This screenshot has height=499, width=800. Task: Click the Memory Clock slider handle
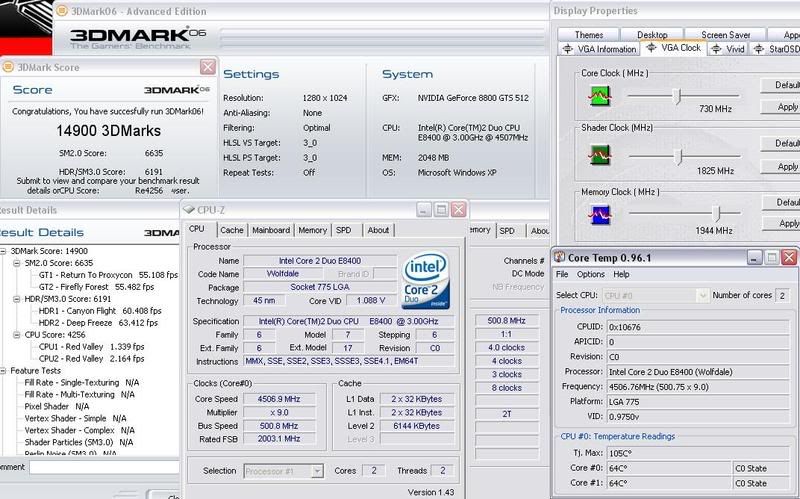click(716, 212)
